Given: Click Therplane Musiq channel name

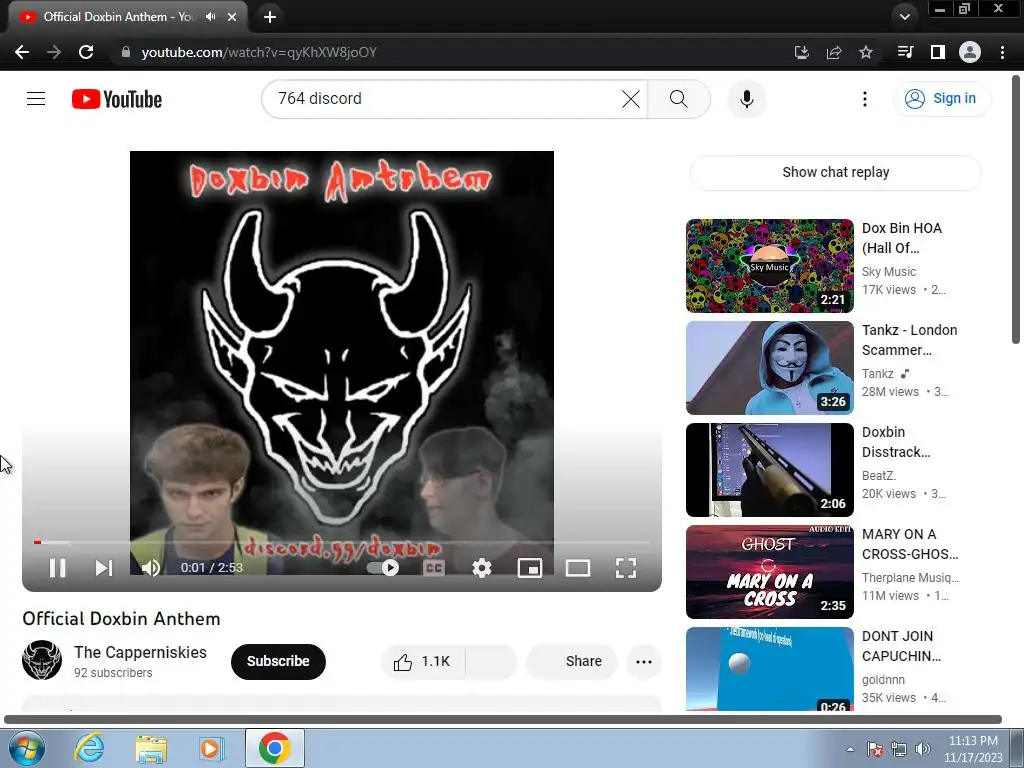Looking at the screenshot, I should (910, 578).
